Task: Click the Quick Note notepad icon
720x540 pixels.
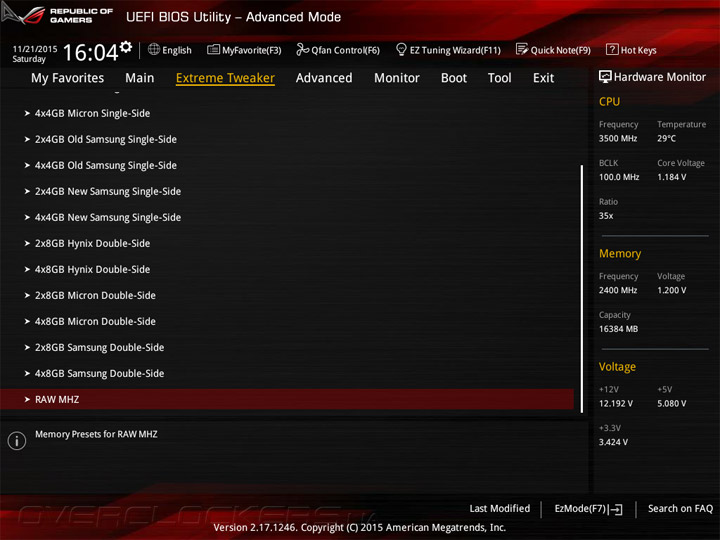Action: [x=522, y=49]
